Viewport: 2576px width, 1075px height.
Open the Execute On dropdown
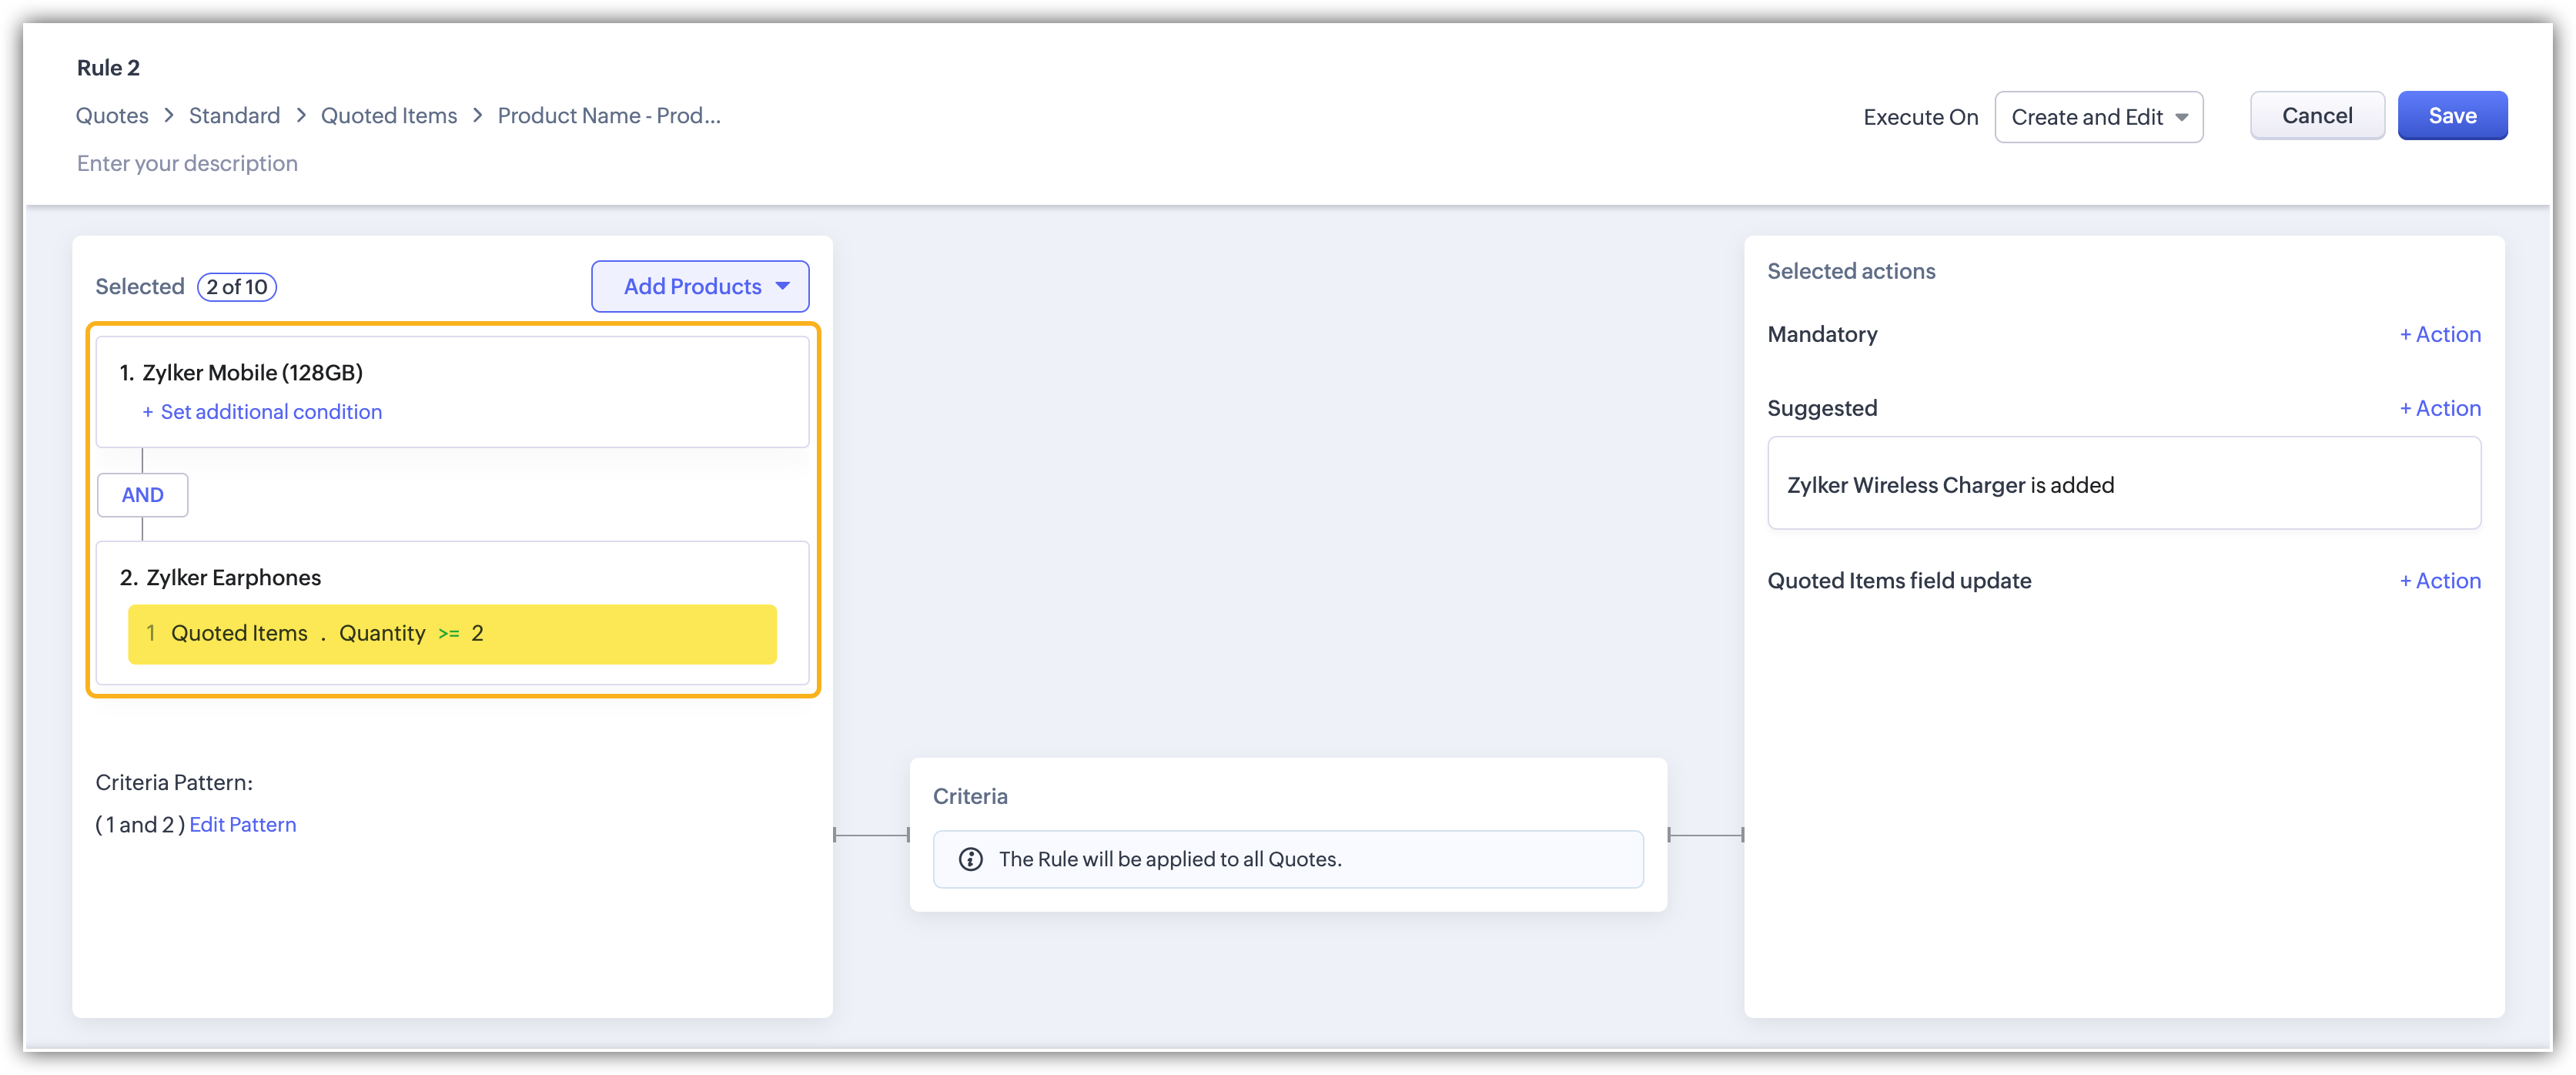pyautogui.click(x=2098, y=117)
